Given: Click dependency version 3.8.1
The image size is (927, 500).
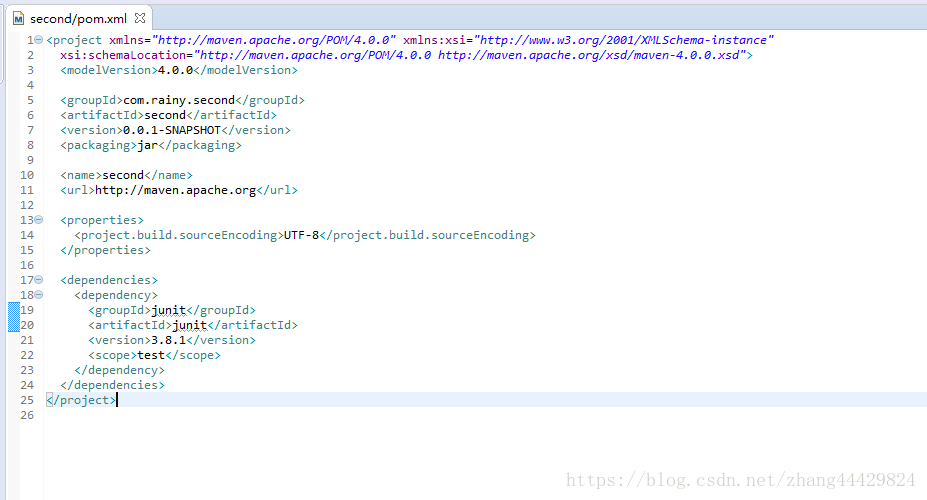Looking at the screenshot, I should (x=168, y=340).
